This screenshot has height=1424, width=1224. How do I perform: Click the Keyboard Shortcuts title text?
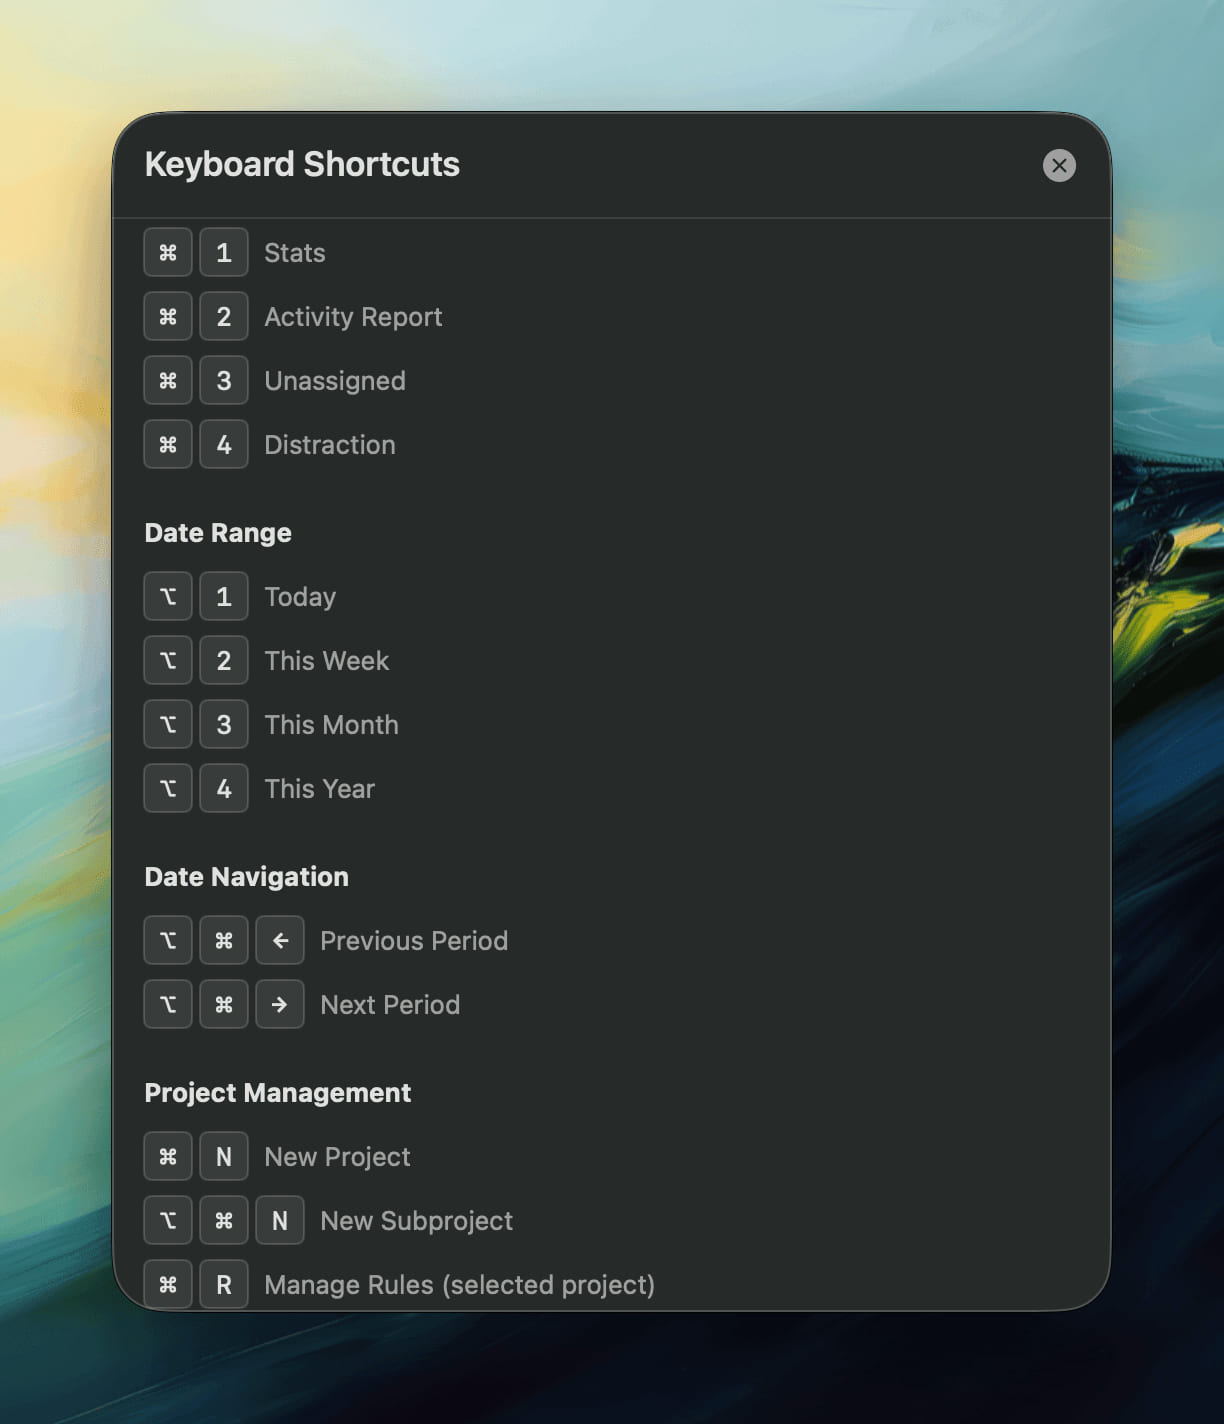(302, 164)
